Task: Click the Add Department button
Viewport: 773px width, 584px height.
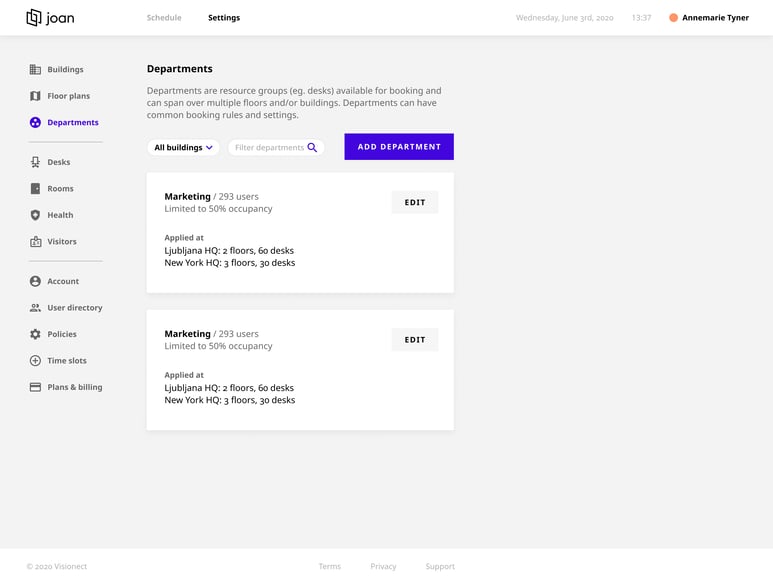Action: tap(399, 147)
